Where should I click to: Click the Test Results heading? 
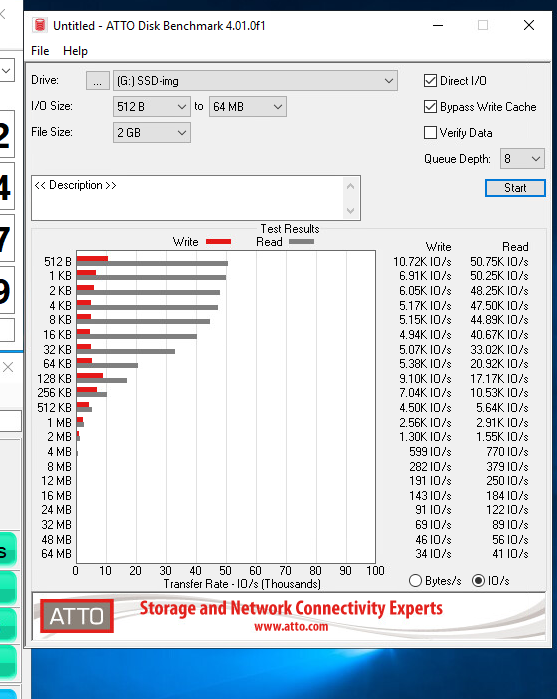(x=290, y=229)
